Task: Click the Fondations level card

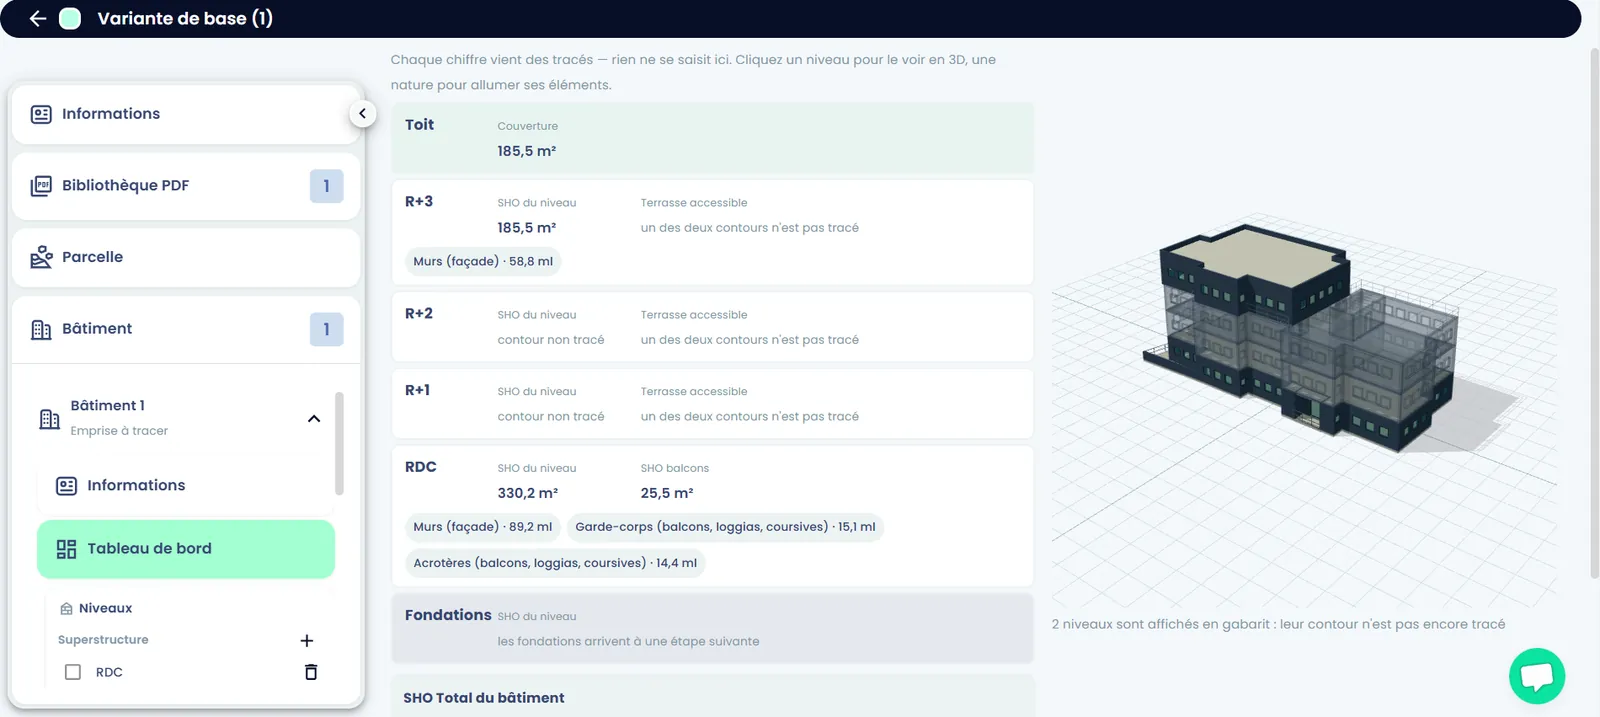Action: (x=712, y=628)
